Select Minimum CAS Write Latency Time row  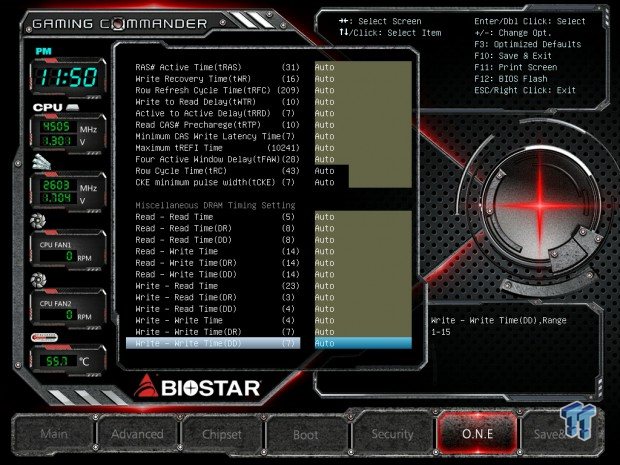[x=217, y=136]
